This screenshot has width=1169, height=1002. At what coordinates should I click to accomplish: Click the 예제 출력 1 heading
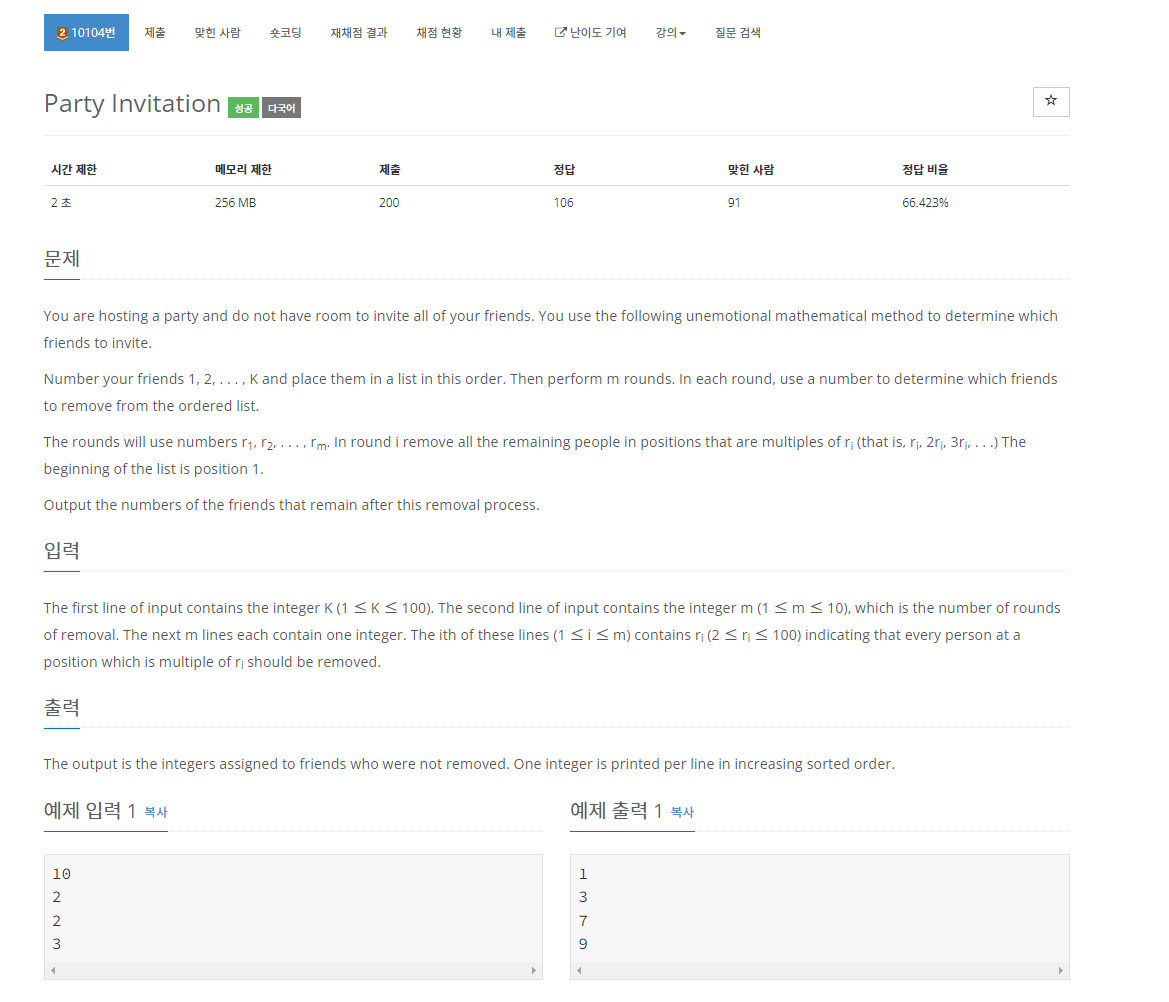tap(617, 810)
